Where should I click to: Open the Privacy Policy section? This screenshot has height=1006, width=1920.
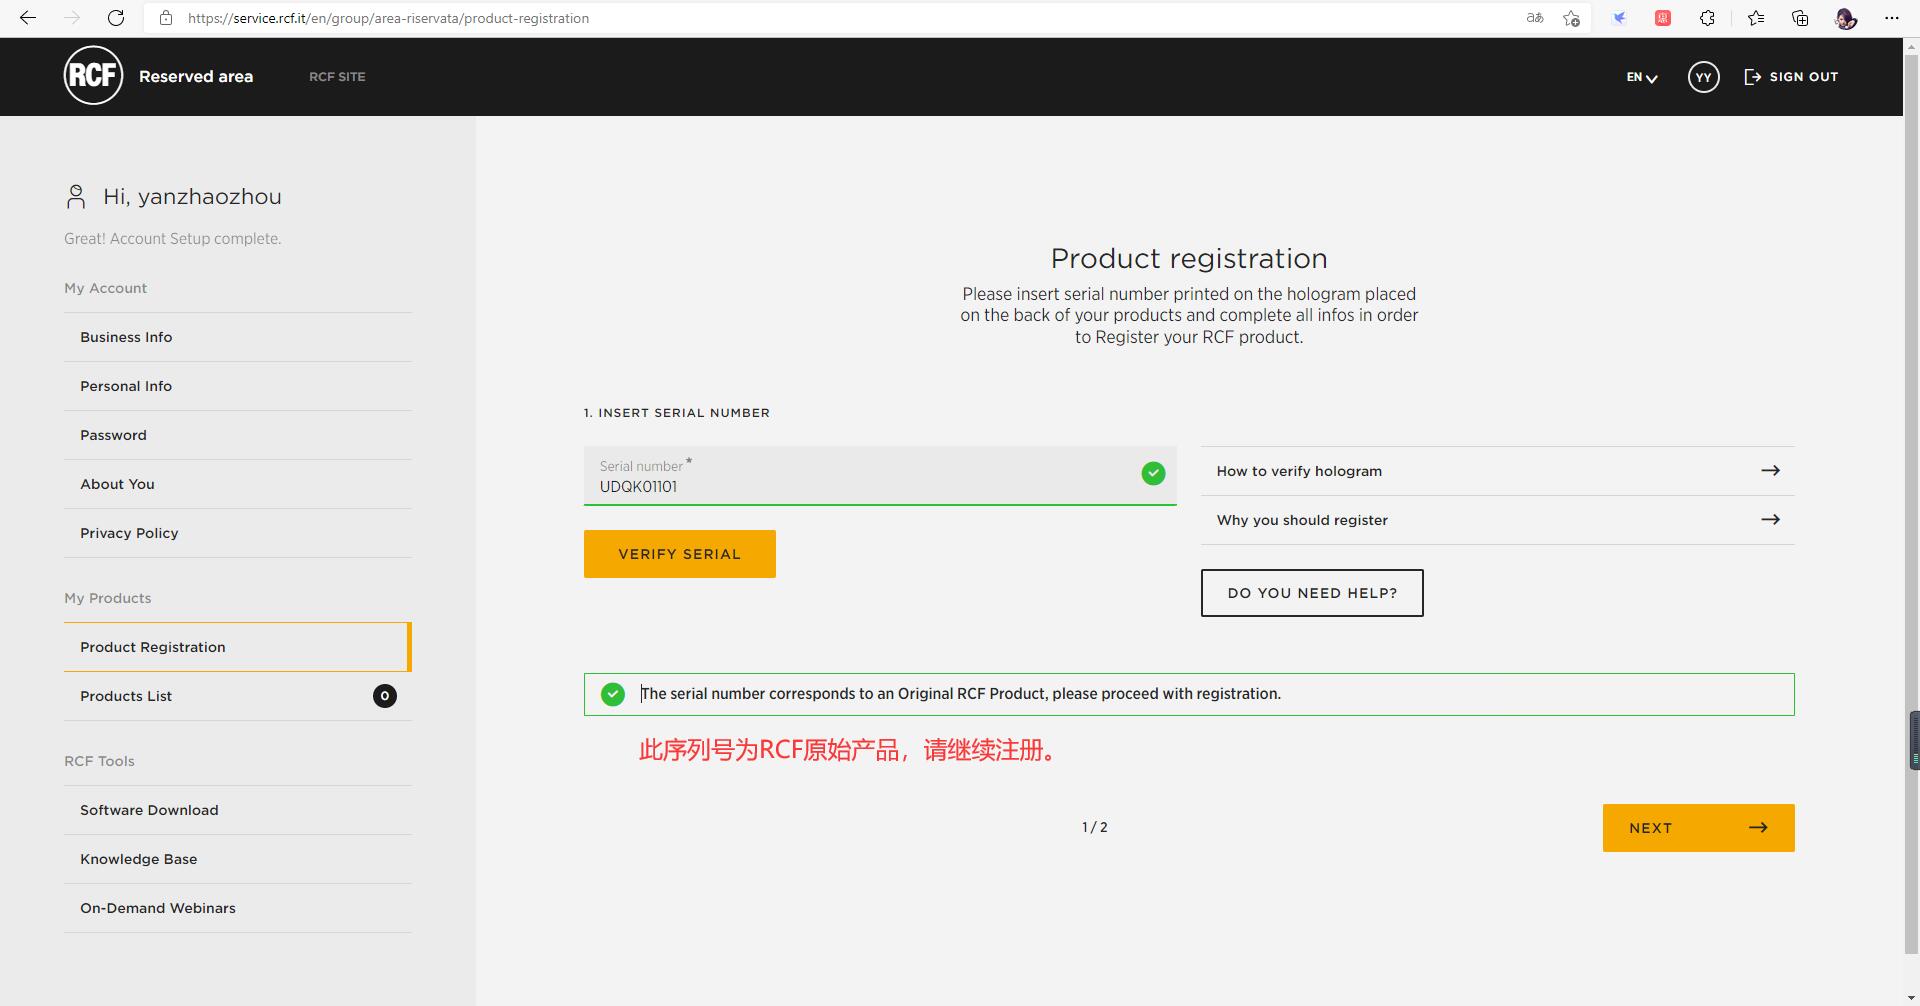click(238, 533)
